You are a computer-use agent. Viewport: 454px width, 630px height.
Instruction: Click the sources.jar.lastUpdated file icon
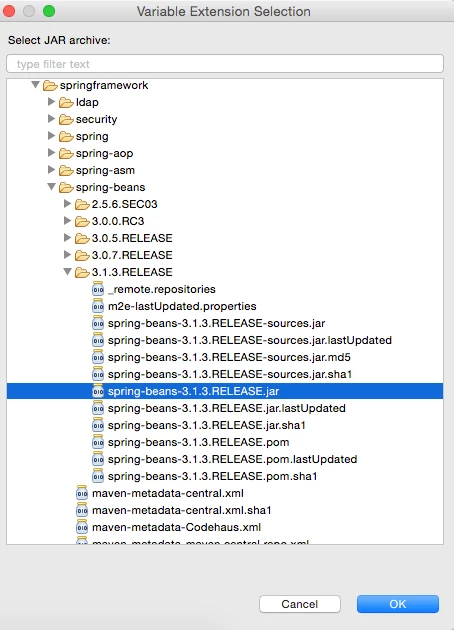tap(98, 340)
